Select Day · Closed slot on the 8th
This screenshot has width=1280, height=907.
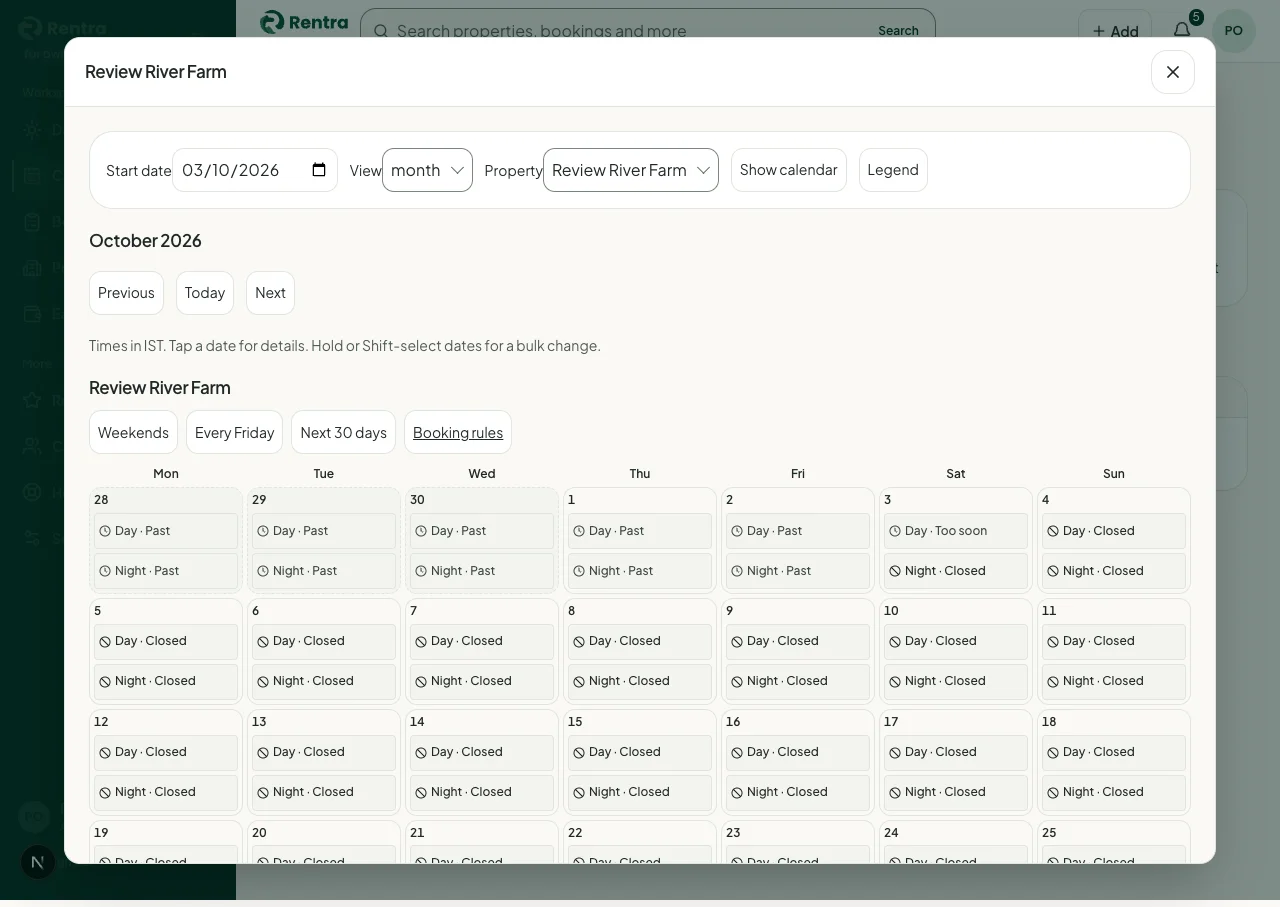coord(640,641)
